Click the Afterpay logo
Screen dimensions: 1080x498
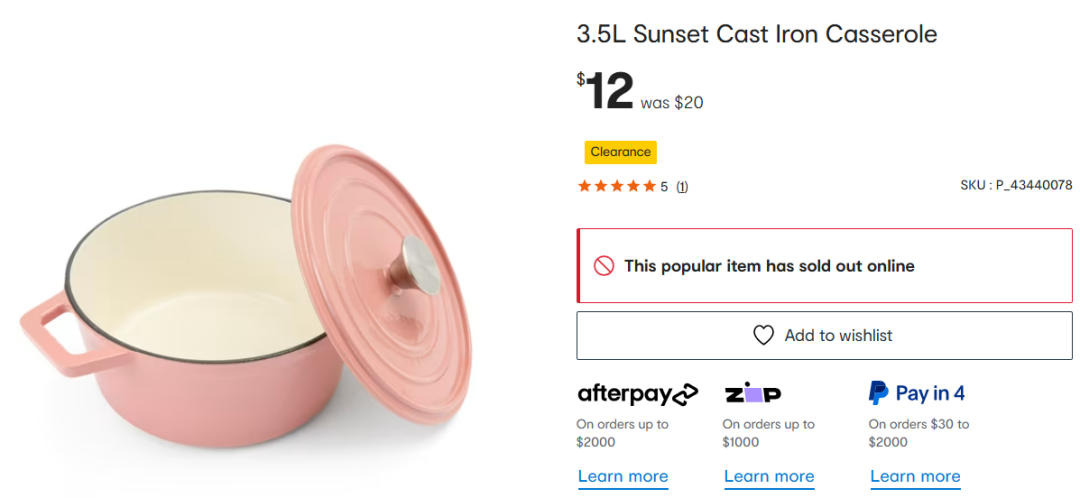pyautogui.click(x=637, y=393)
